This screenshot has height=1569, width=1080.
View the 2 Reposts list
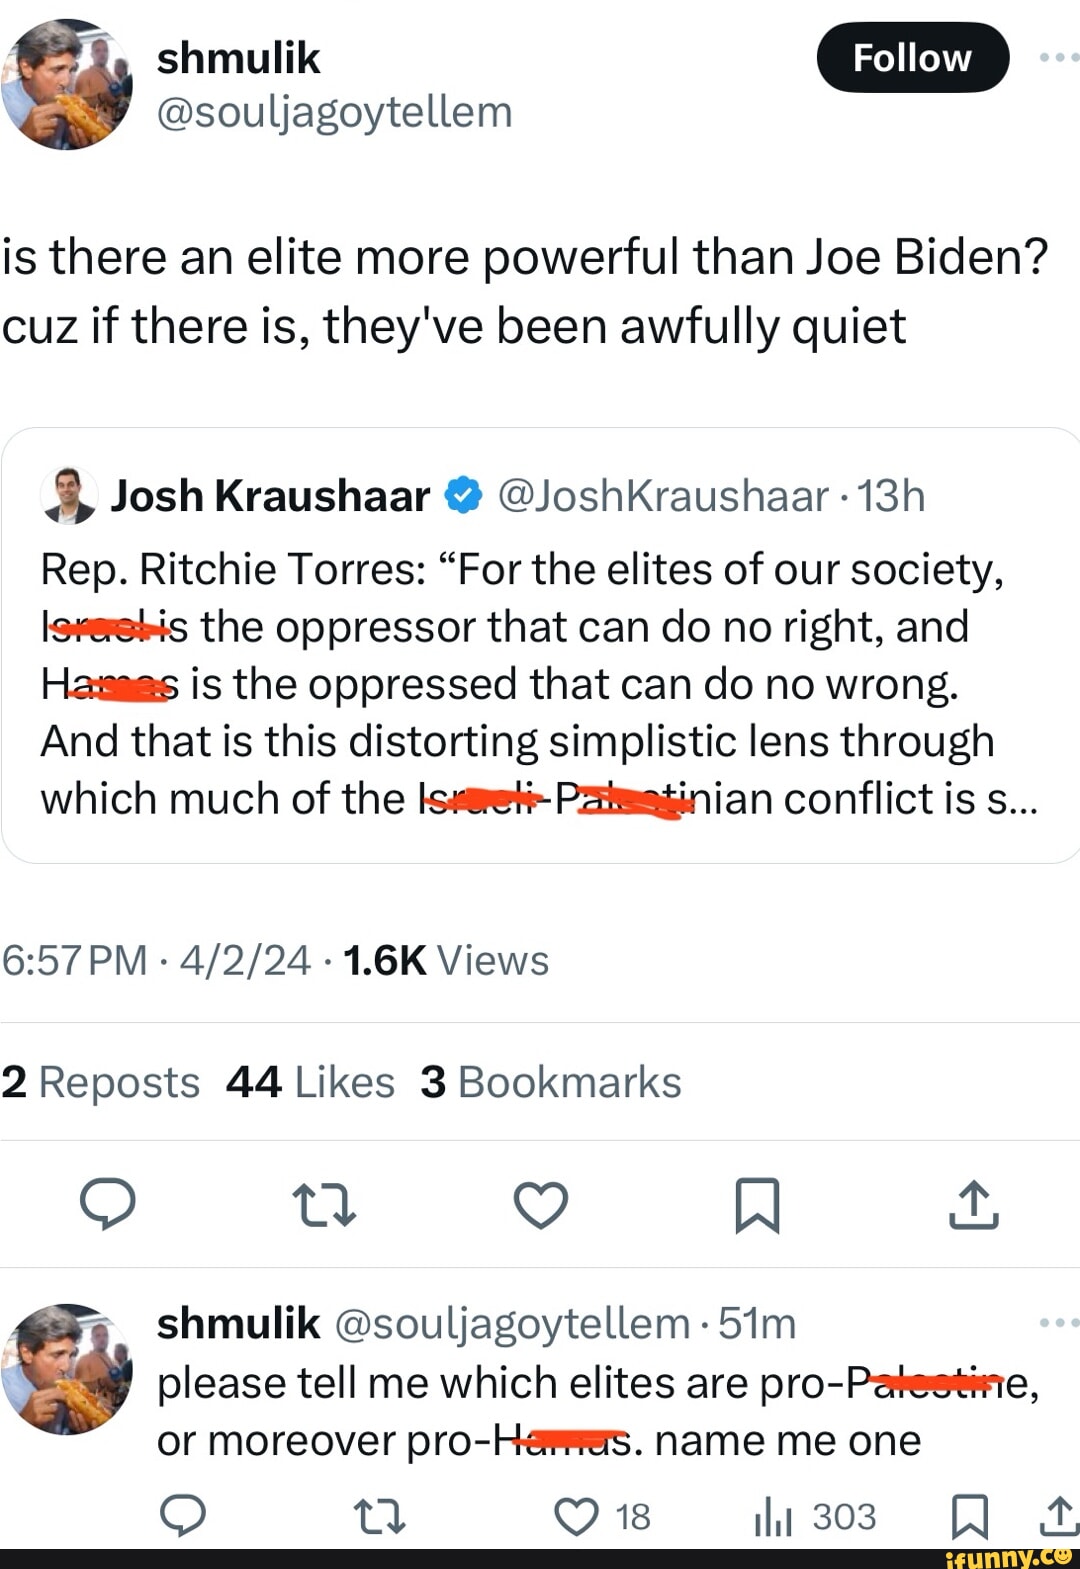click(101, 1082)
